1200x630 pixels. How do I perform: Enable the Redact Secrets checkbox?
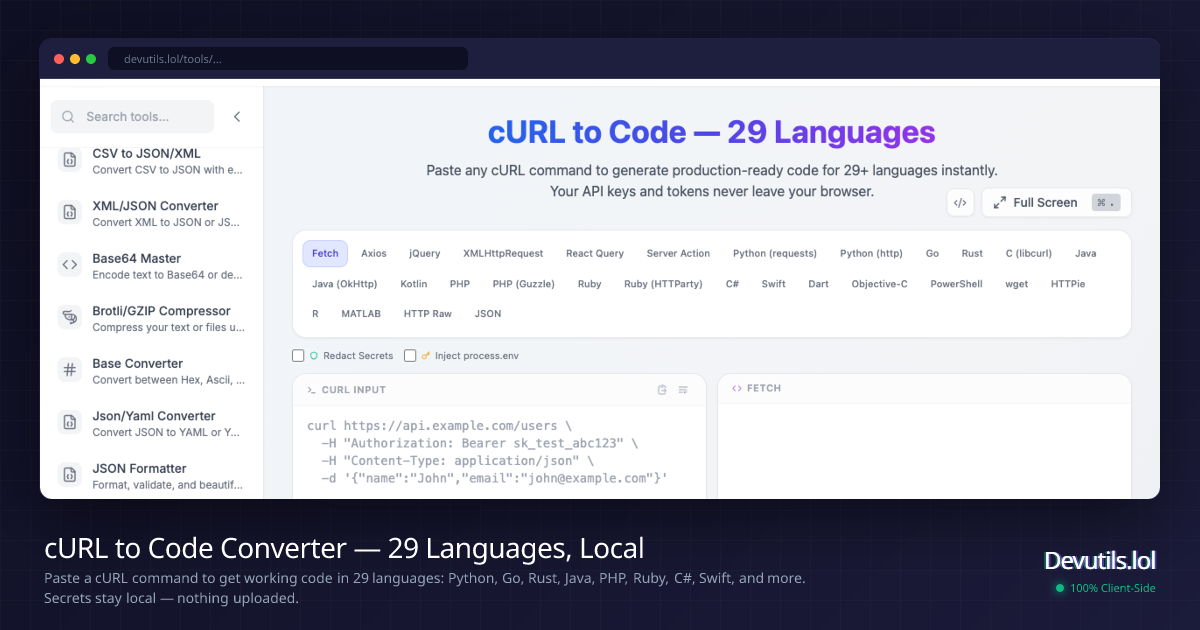tap(298, 355)
